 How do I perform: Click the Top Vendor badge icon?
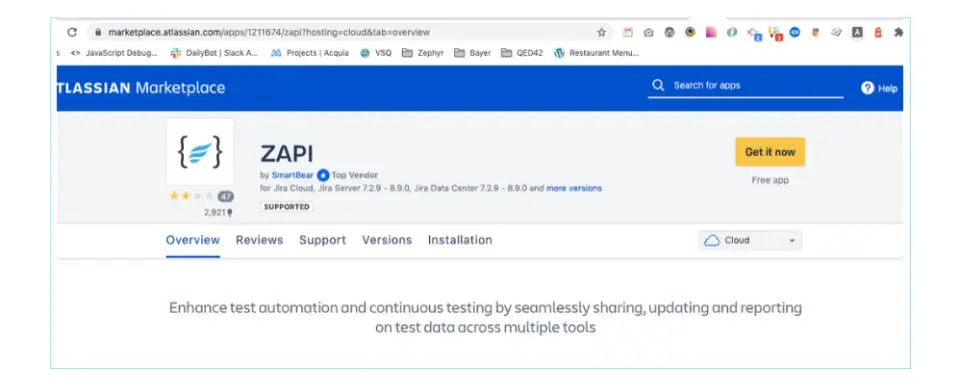click(x=323, y=175)
